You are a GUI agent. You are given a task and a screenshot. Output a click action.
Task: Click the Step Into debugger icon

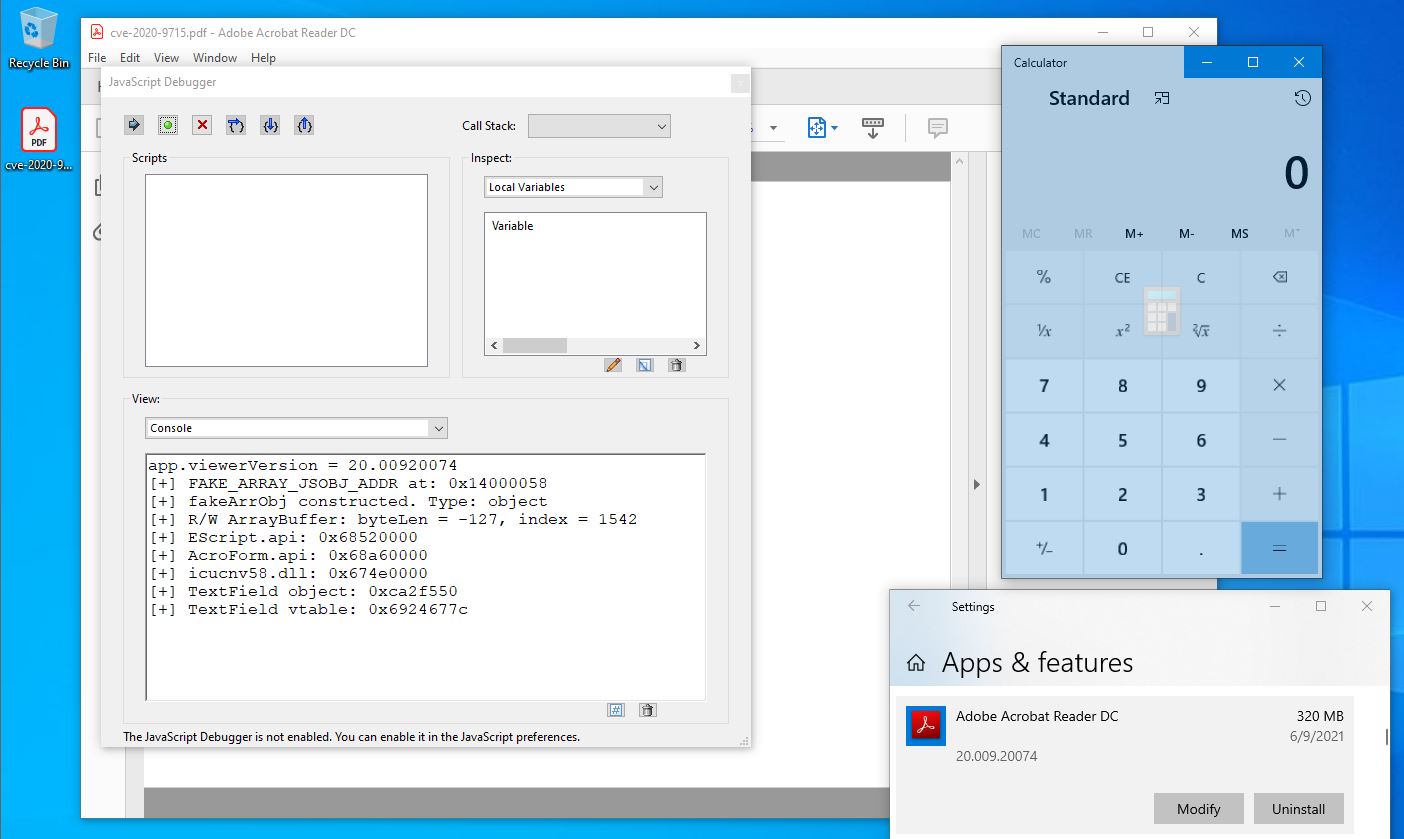coord(270,125)
